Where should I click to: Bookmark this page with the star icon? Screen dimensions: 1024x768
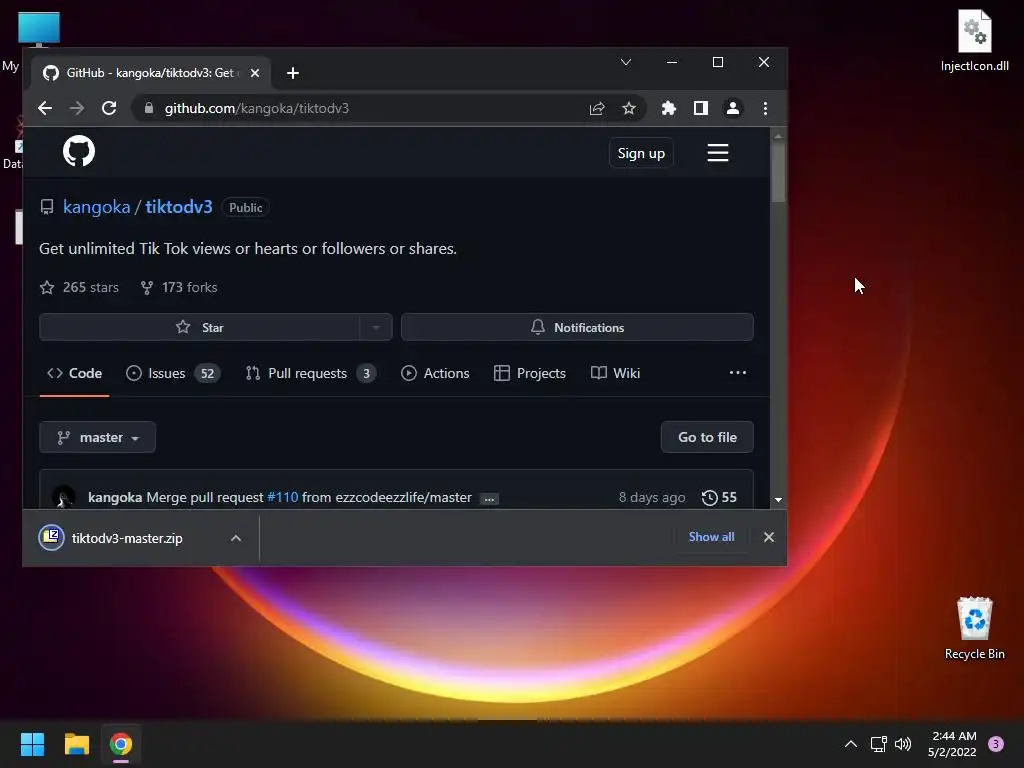click(x=629, y=108)
